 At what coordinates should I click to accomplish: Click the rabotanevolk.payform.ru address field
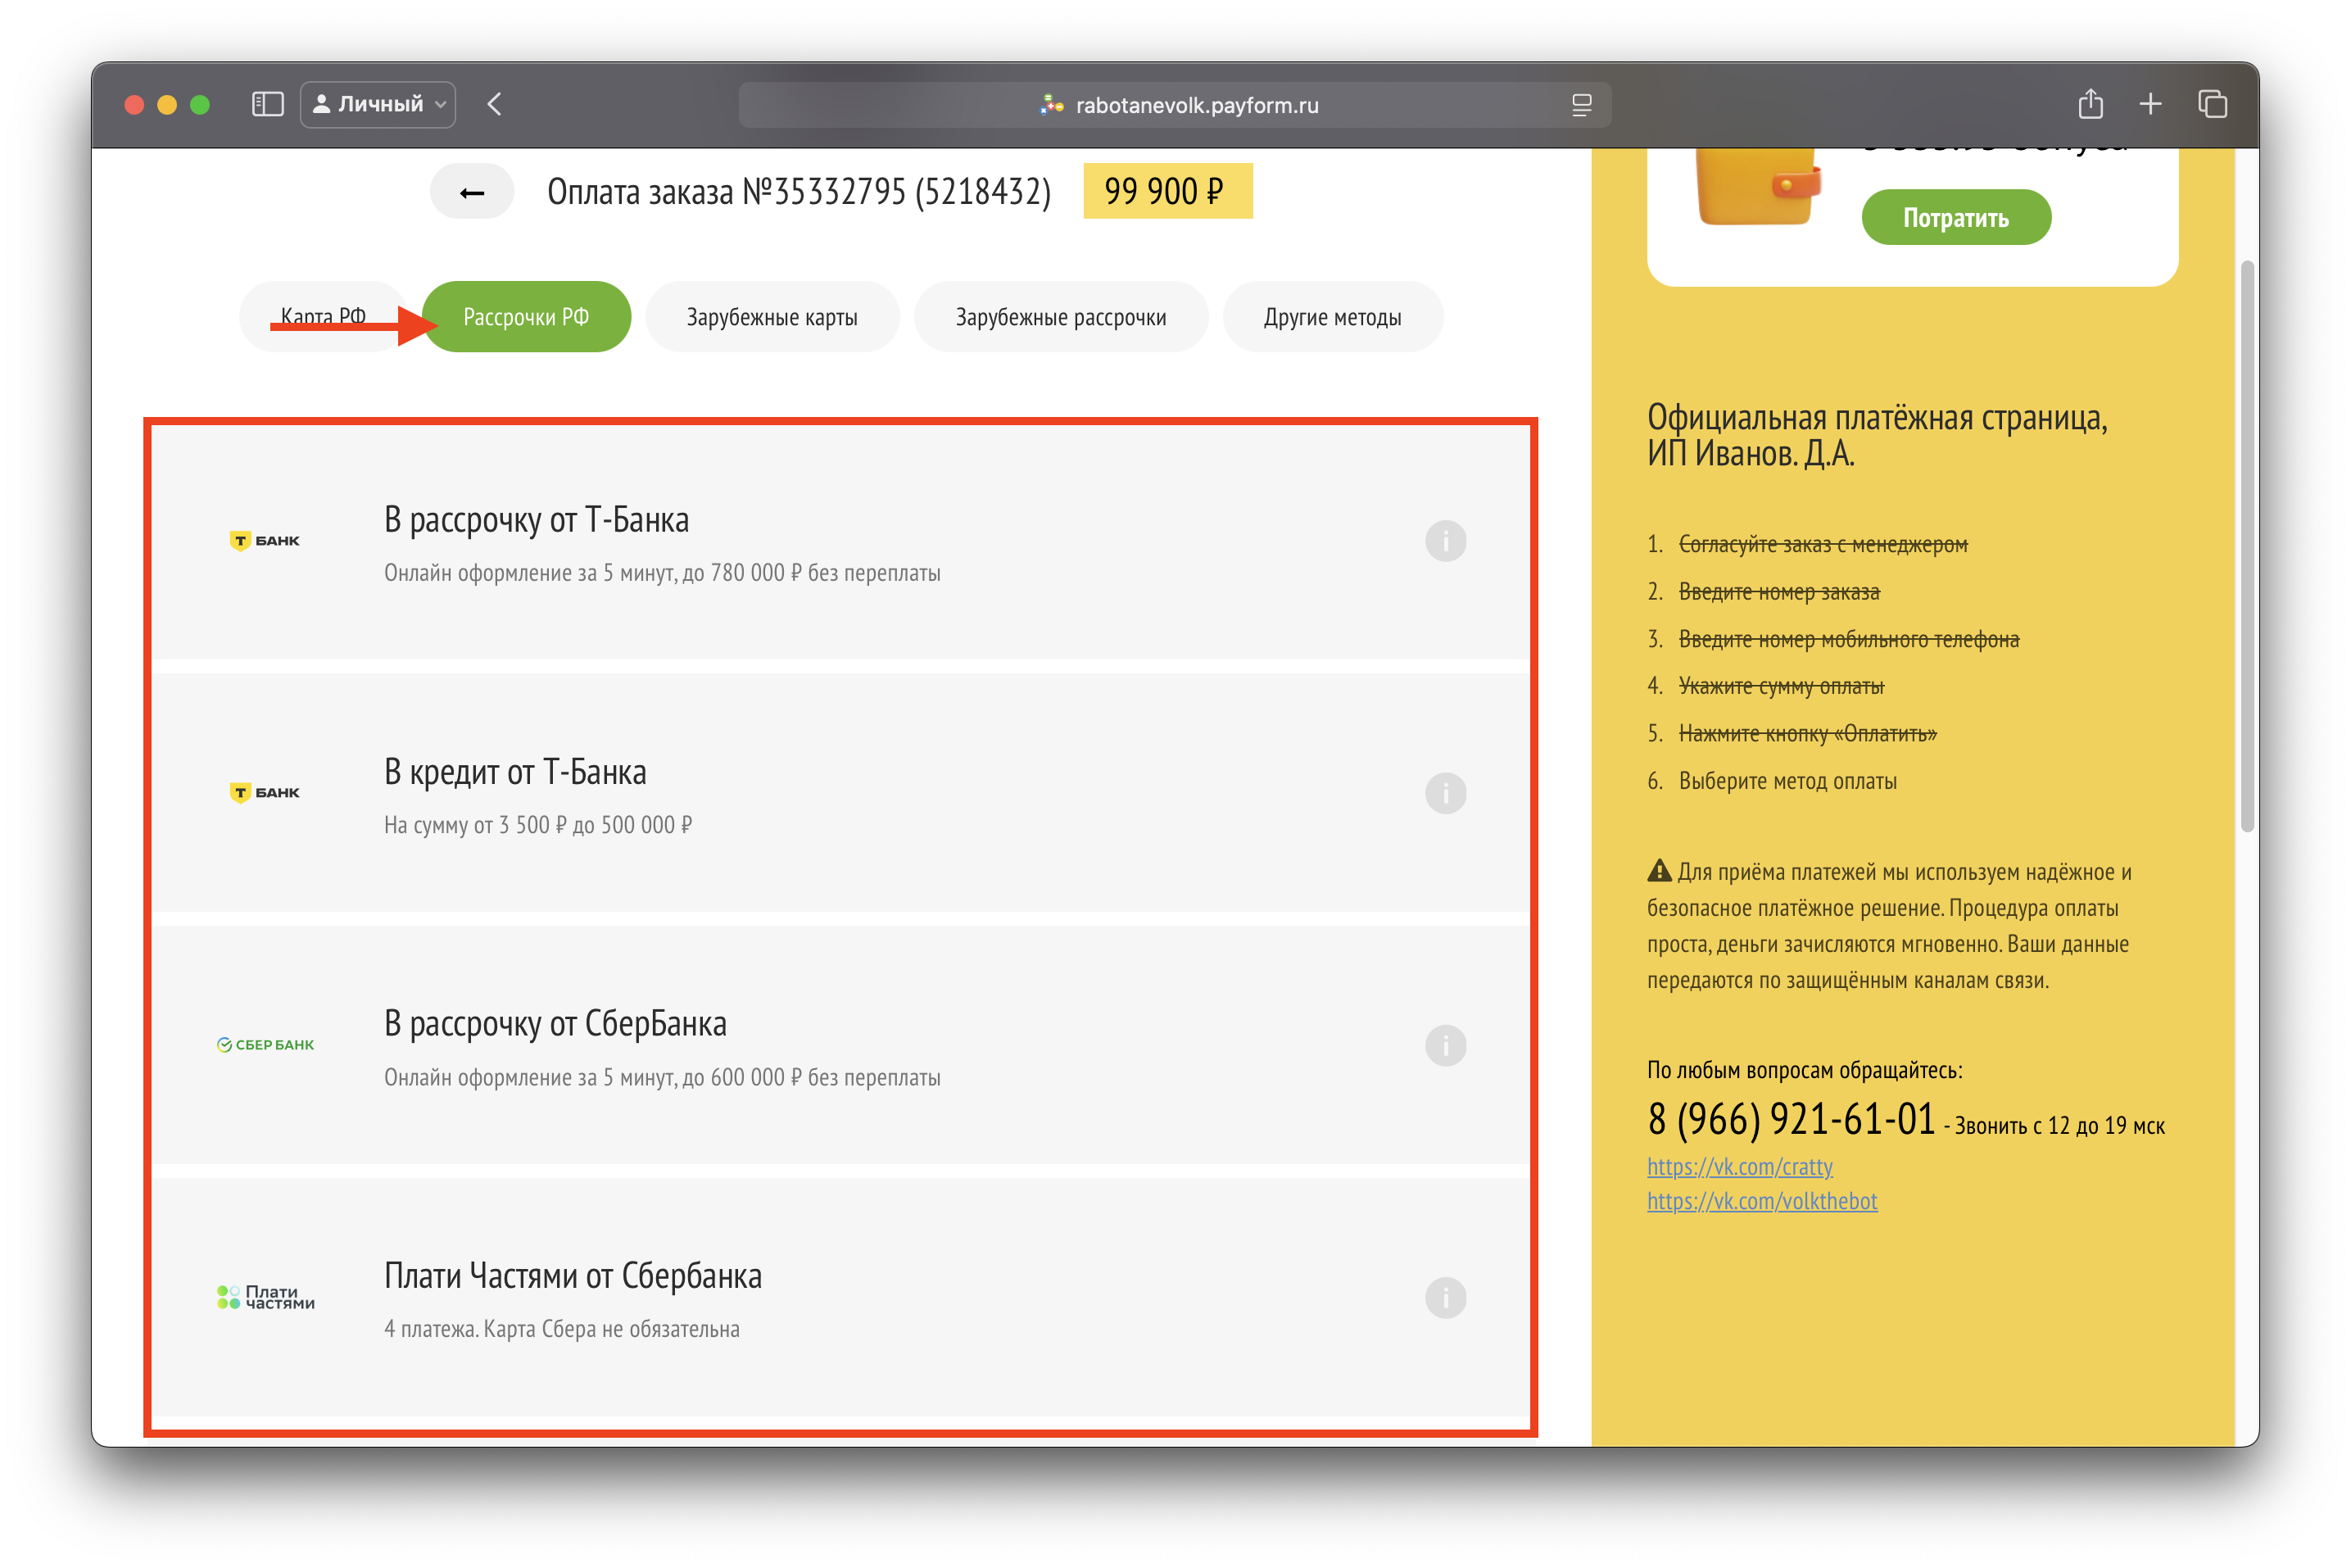[1196, 105]
